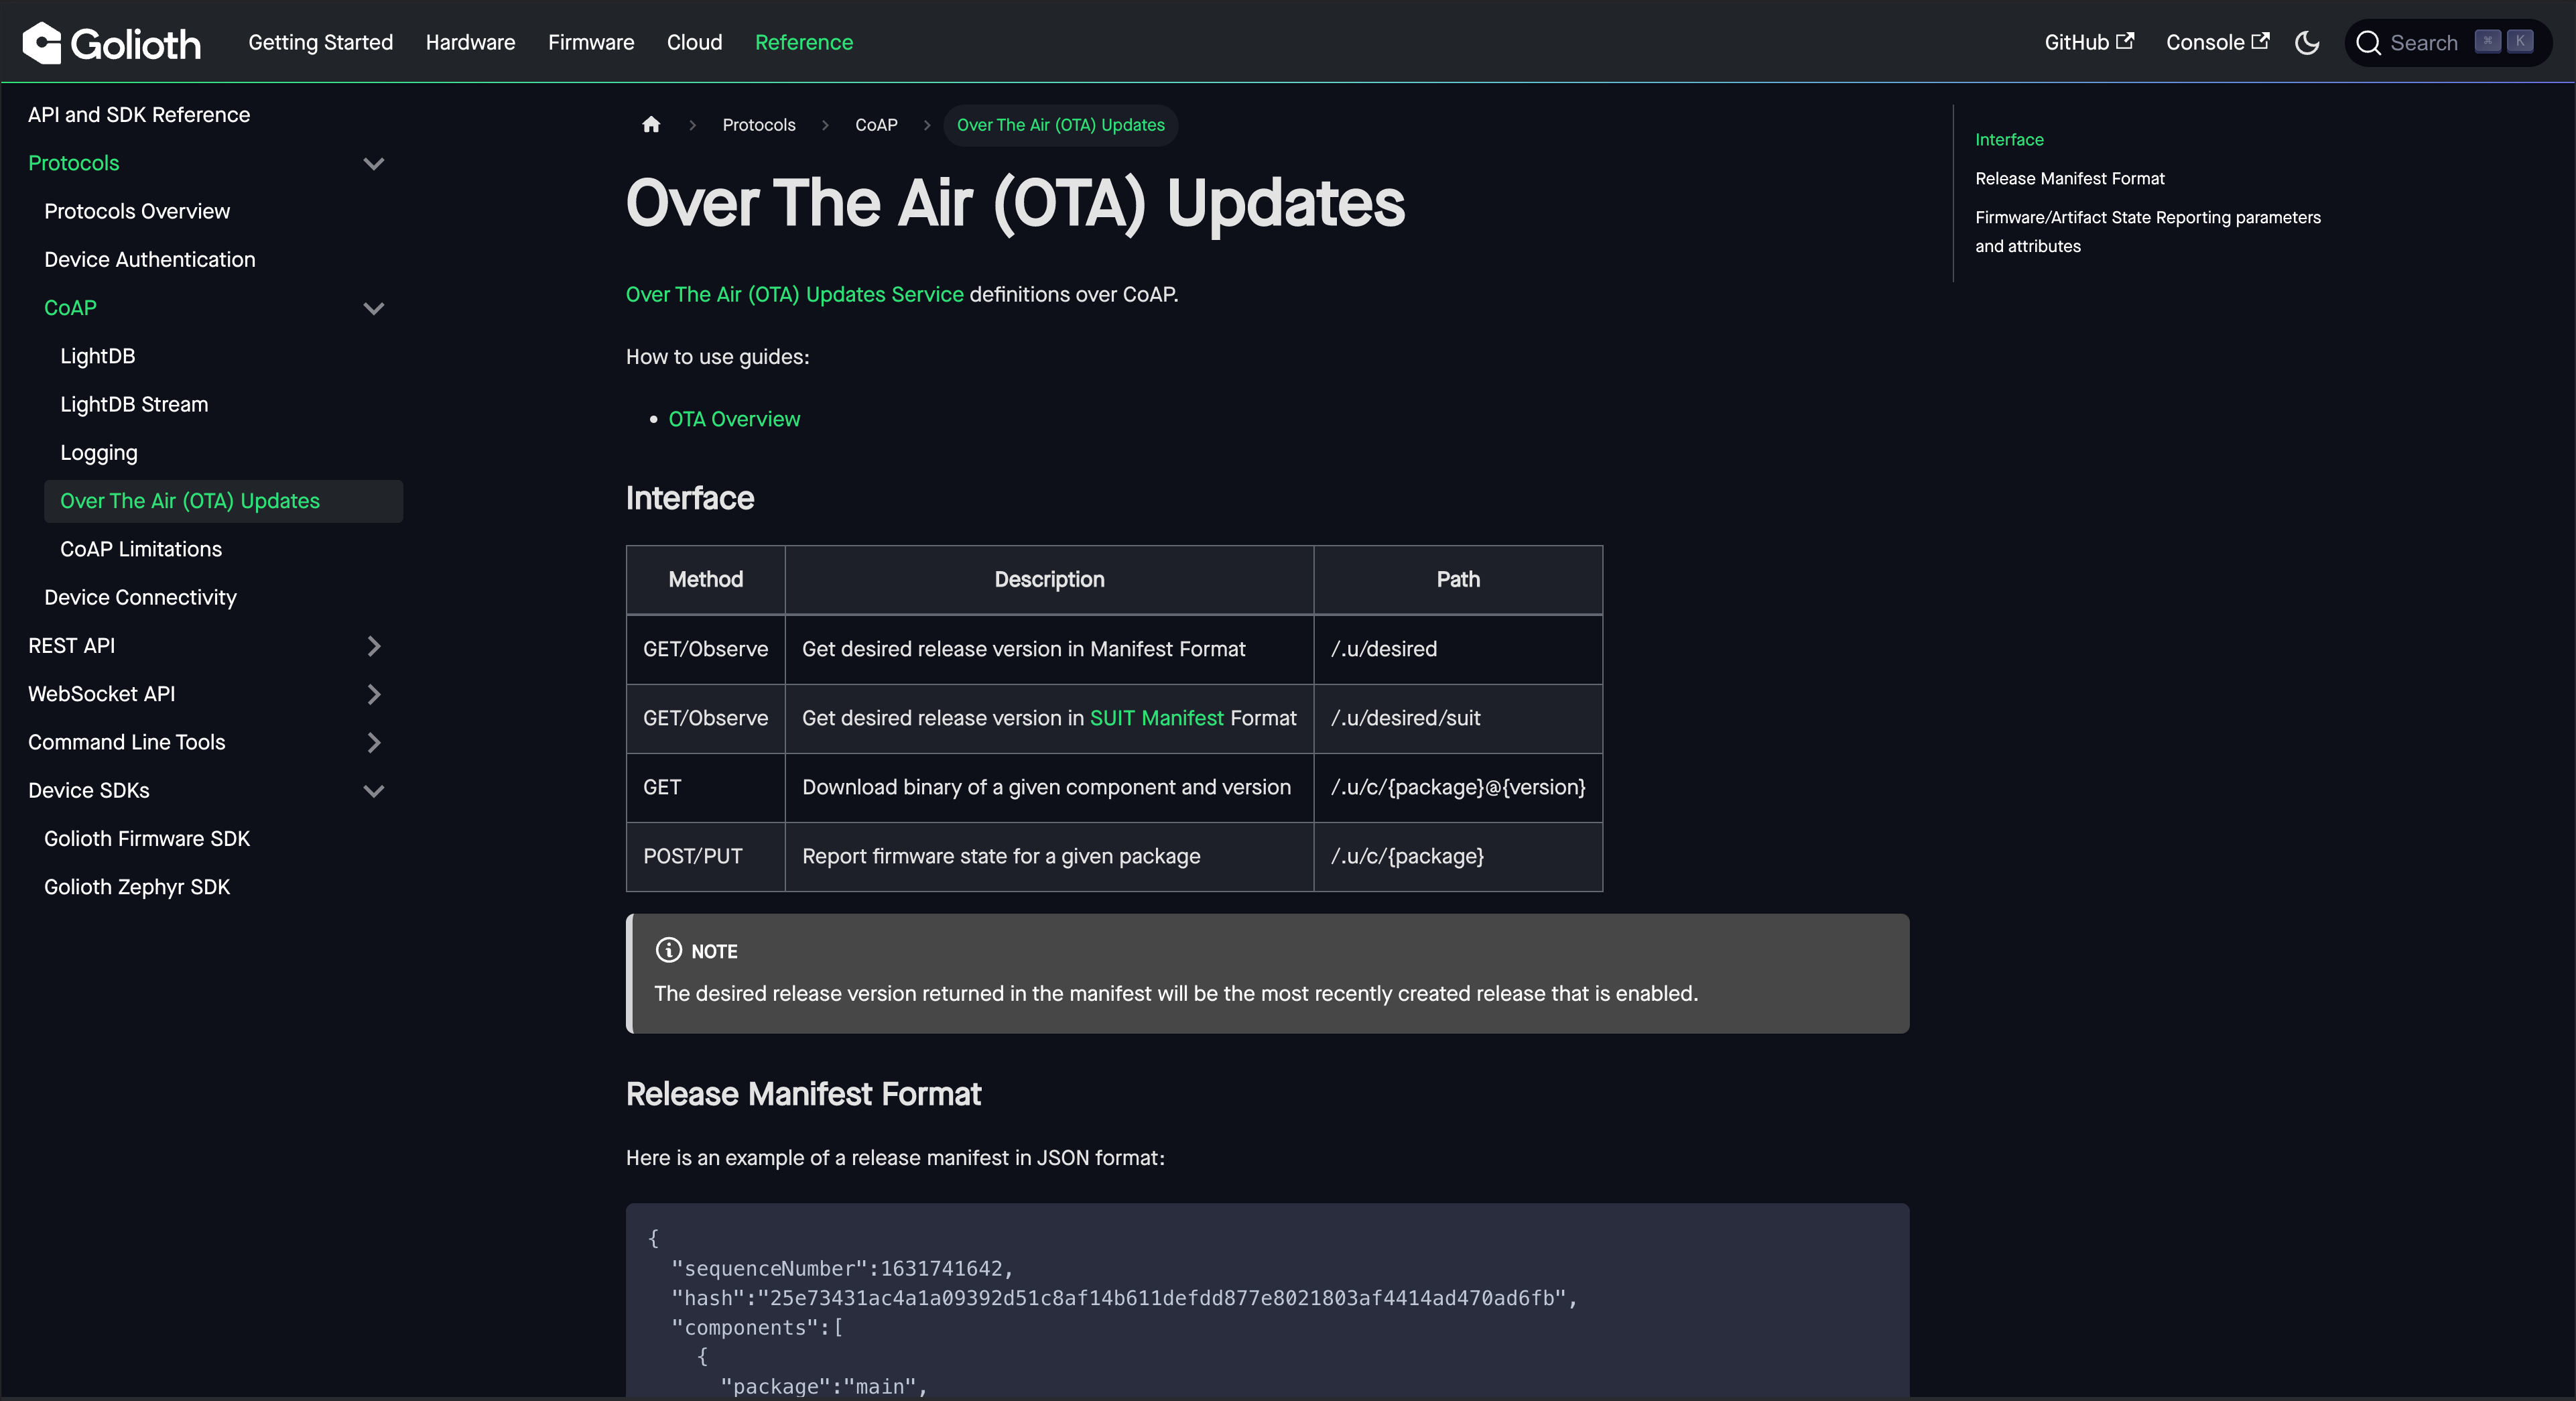Open the Getting Started nav item
Screen dimensions: 2576x1401
pyautogui.click(x=320, y=43)
